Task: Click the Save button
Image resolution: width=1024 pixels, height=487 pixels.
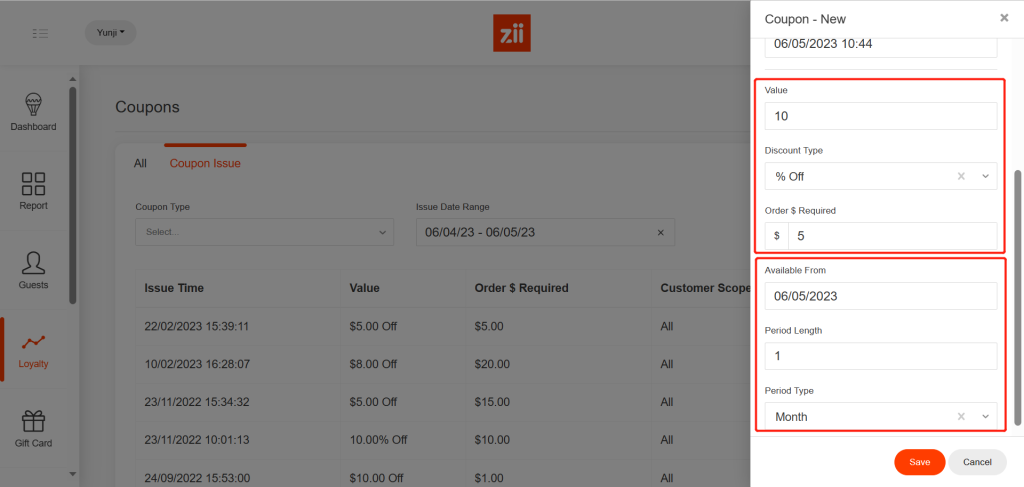Action: [x=919, y=462]
